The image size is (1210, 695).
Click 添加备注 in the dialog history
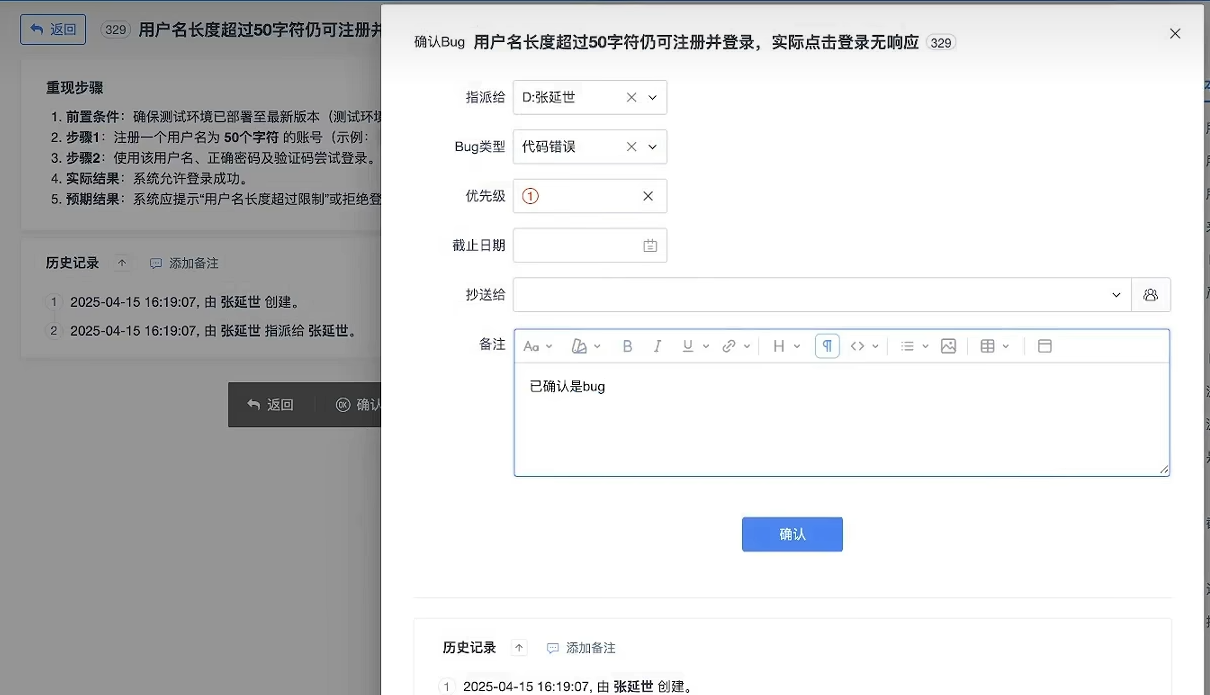pos(581,648)
